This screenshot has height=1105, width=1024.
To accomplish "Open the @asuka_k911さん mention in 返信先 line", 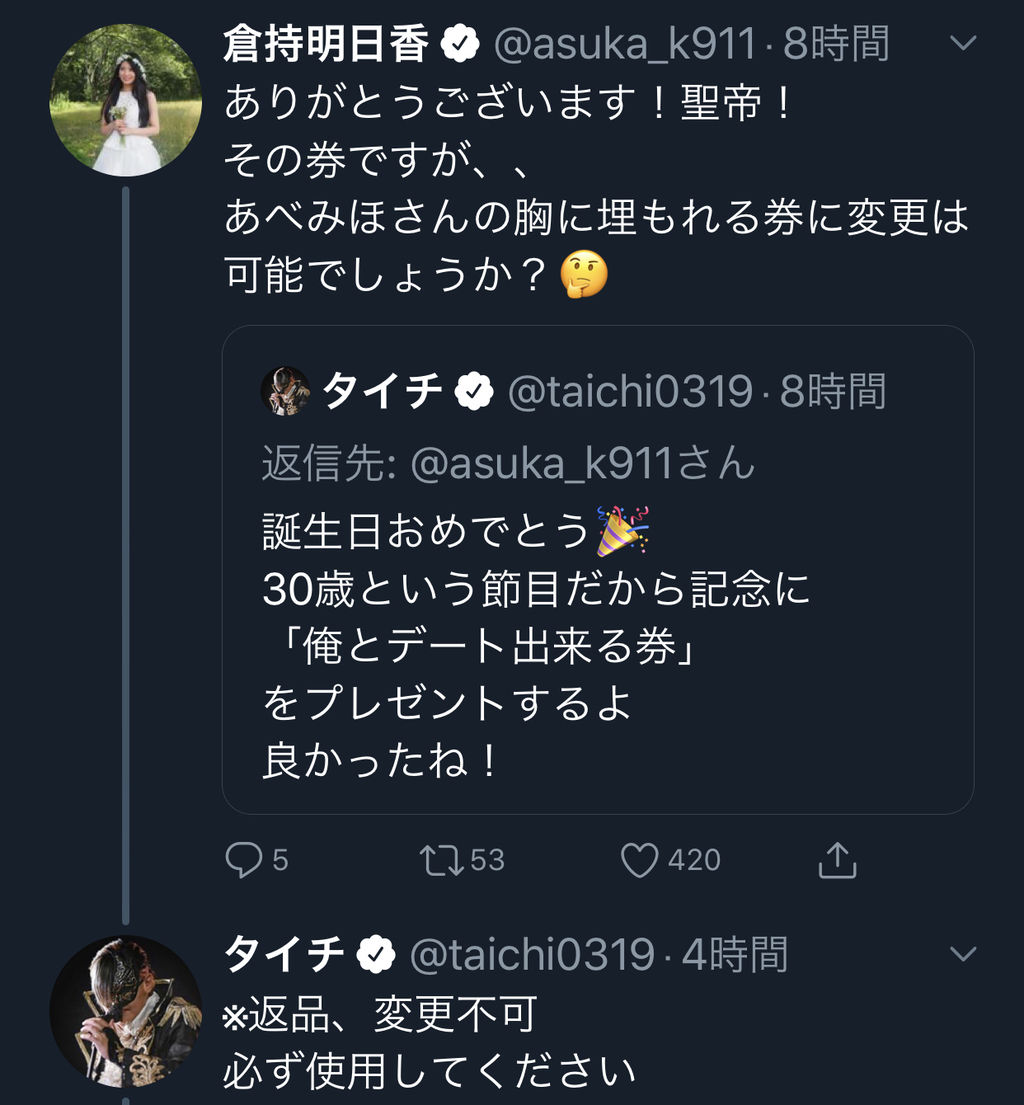I will click(x=582, y=464).
